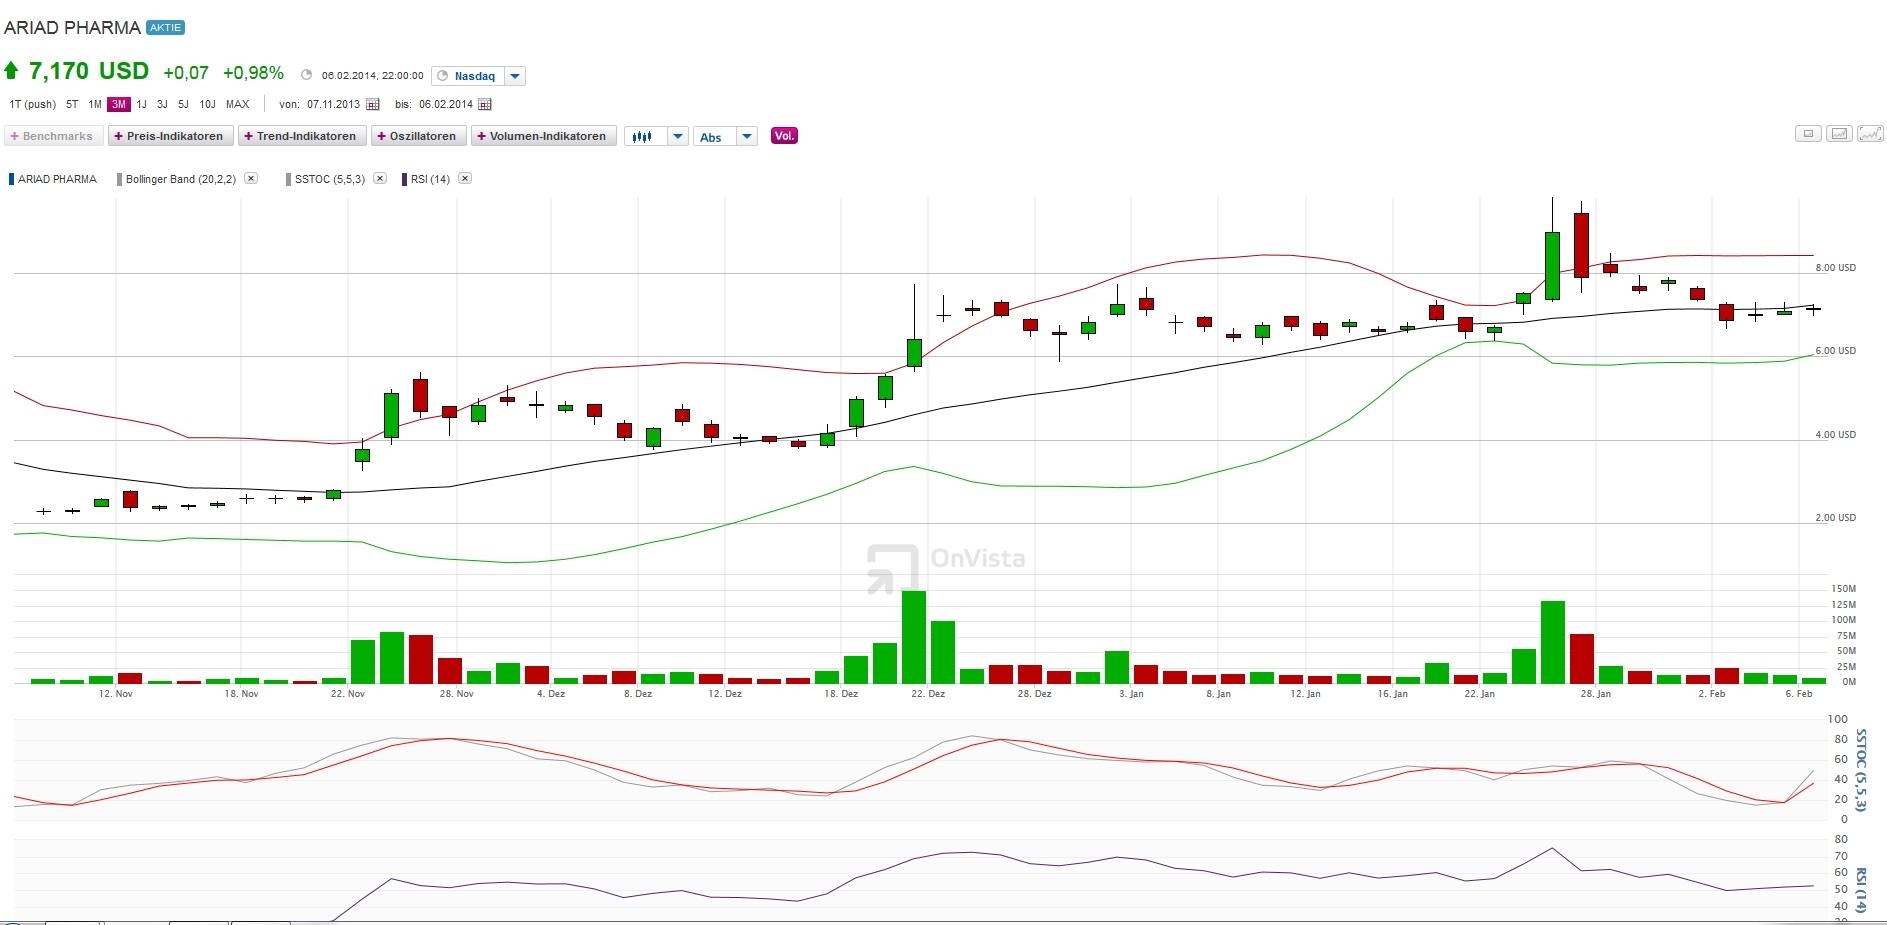
Task: Click the 'bis' date value 06.02.2014
Action: (446, 104)
